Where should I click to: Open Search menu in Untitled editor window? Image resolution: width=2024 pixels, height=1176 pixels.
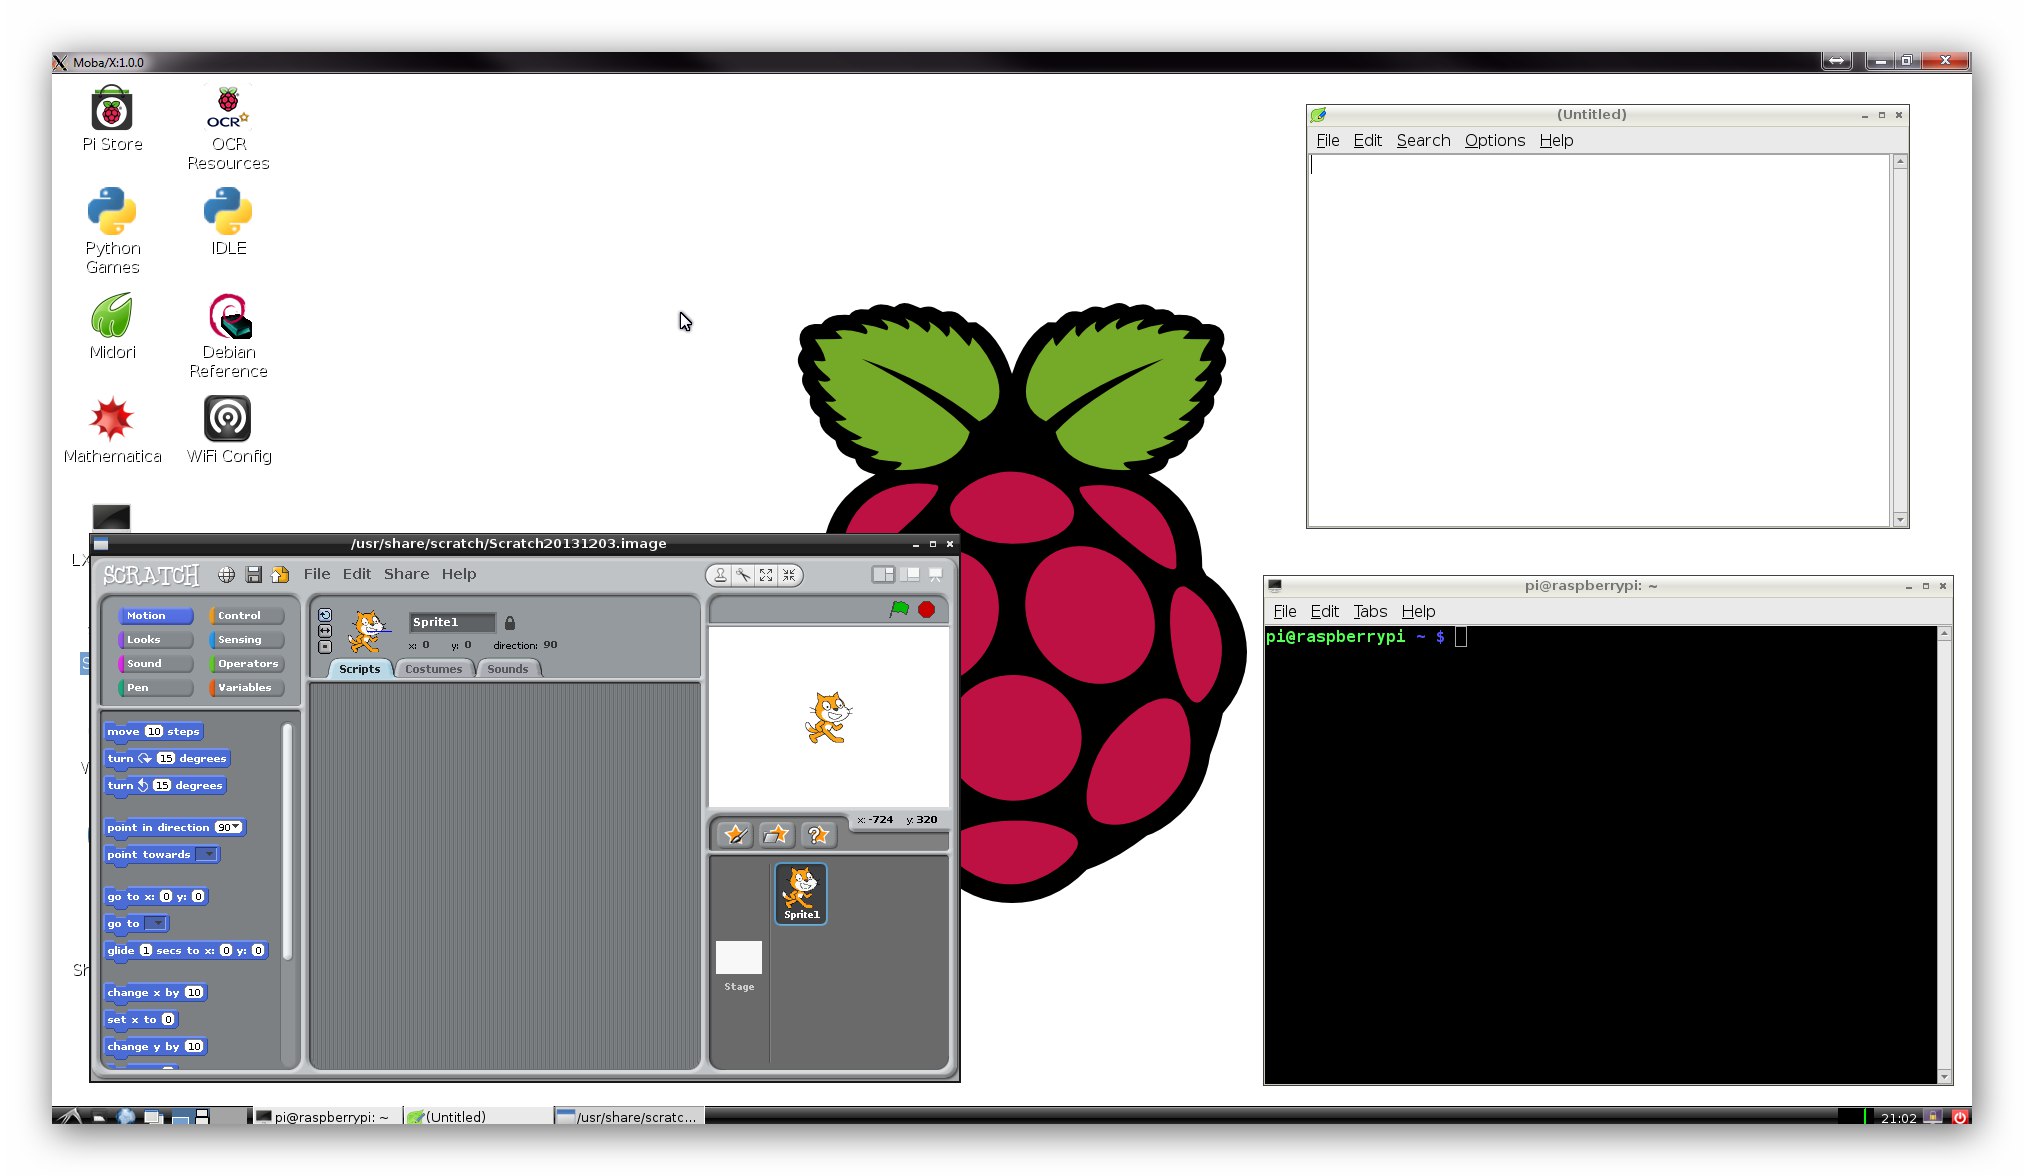tap(1423, 140)
